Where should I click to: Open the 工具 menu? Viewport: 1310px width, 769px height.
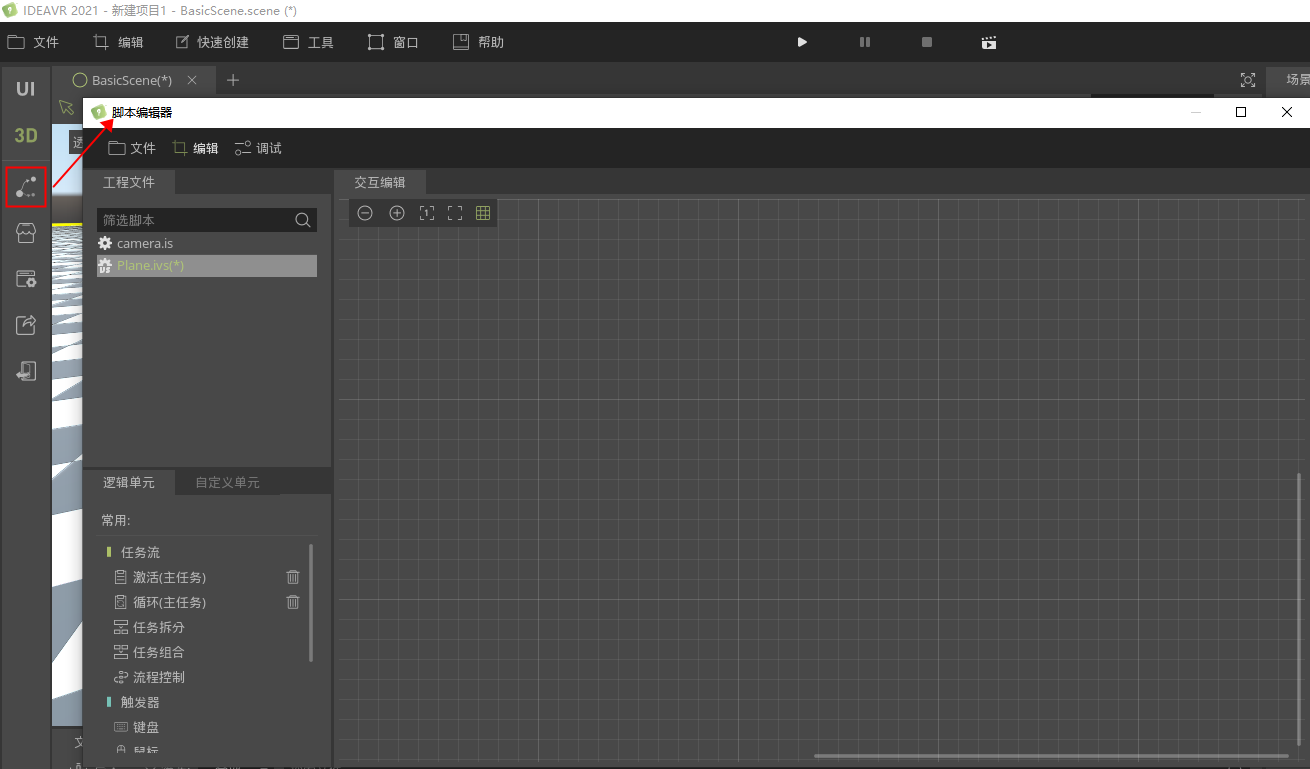(x=308, y=42)
